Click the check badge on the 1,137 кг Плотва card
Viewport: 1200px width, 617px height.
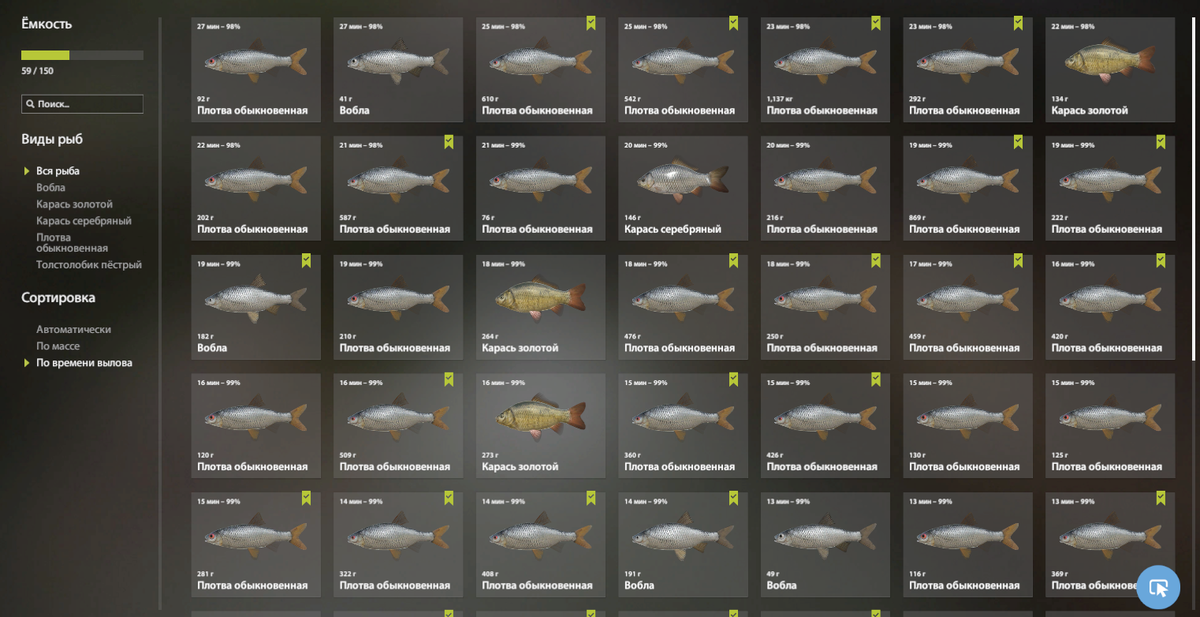tap(876, 22)
